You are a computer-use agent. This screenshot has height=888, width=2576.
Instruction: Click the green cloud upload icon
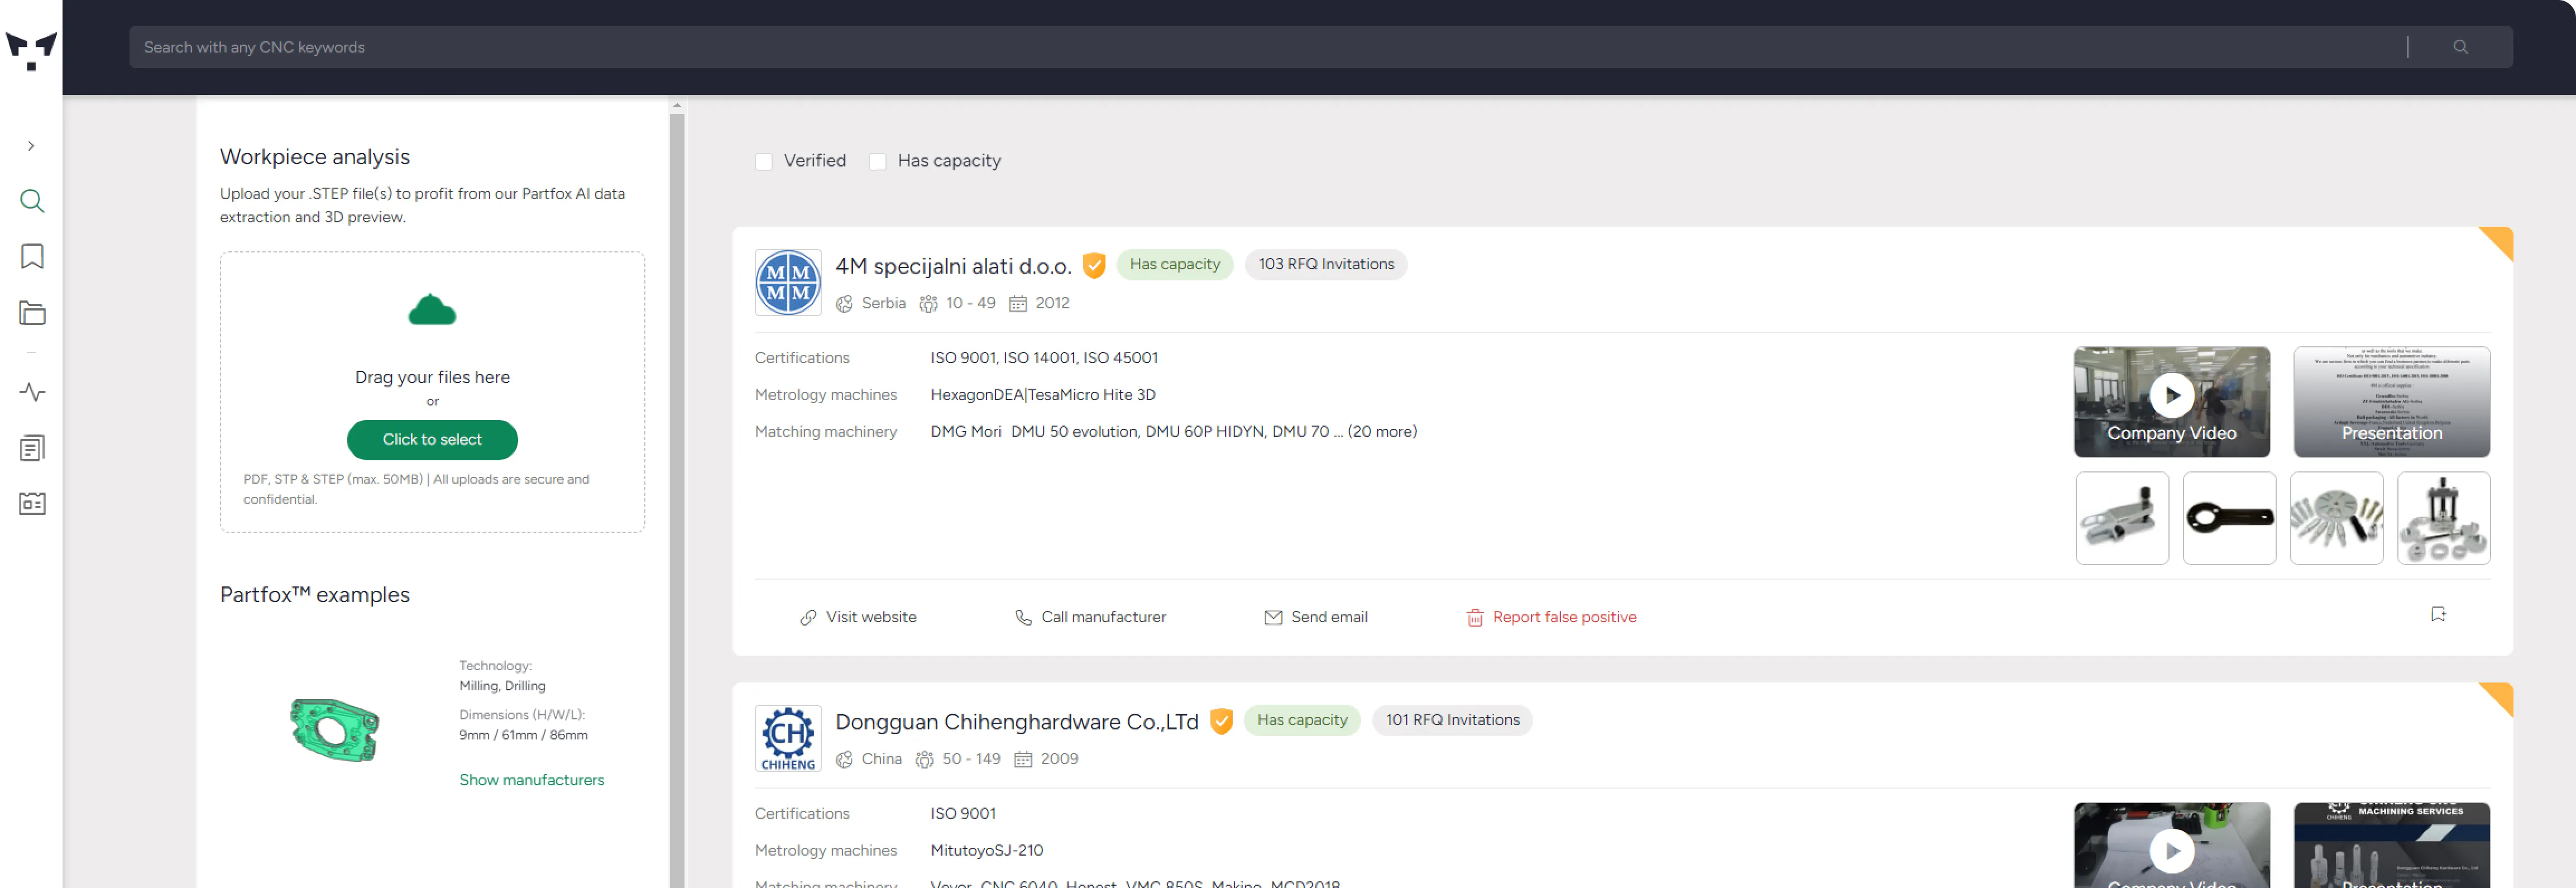click(432, 311)
